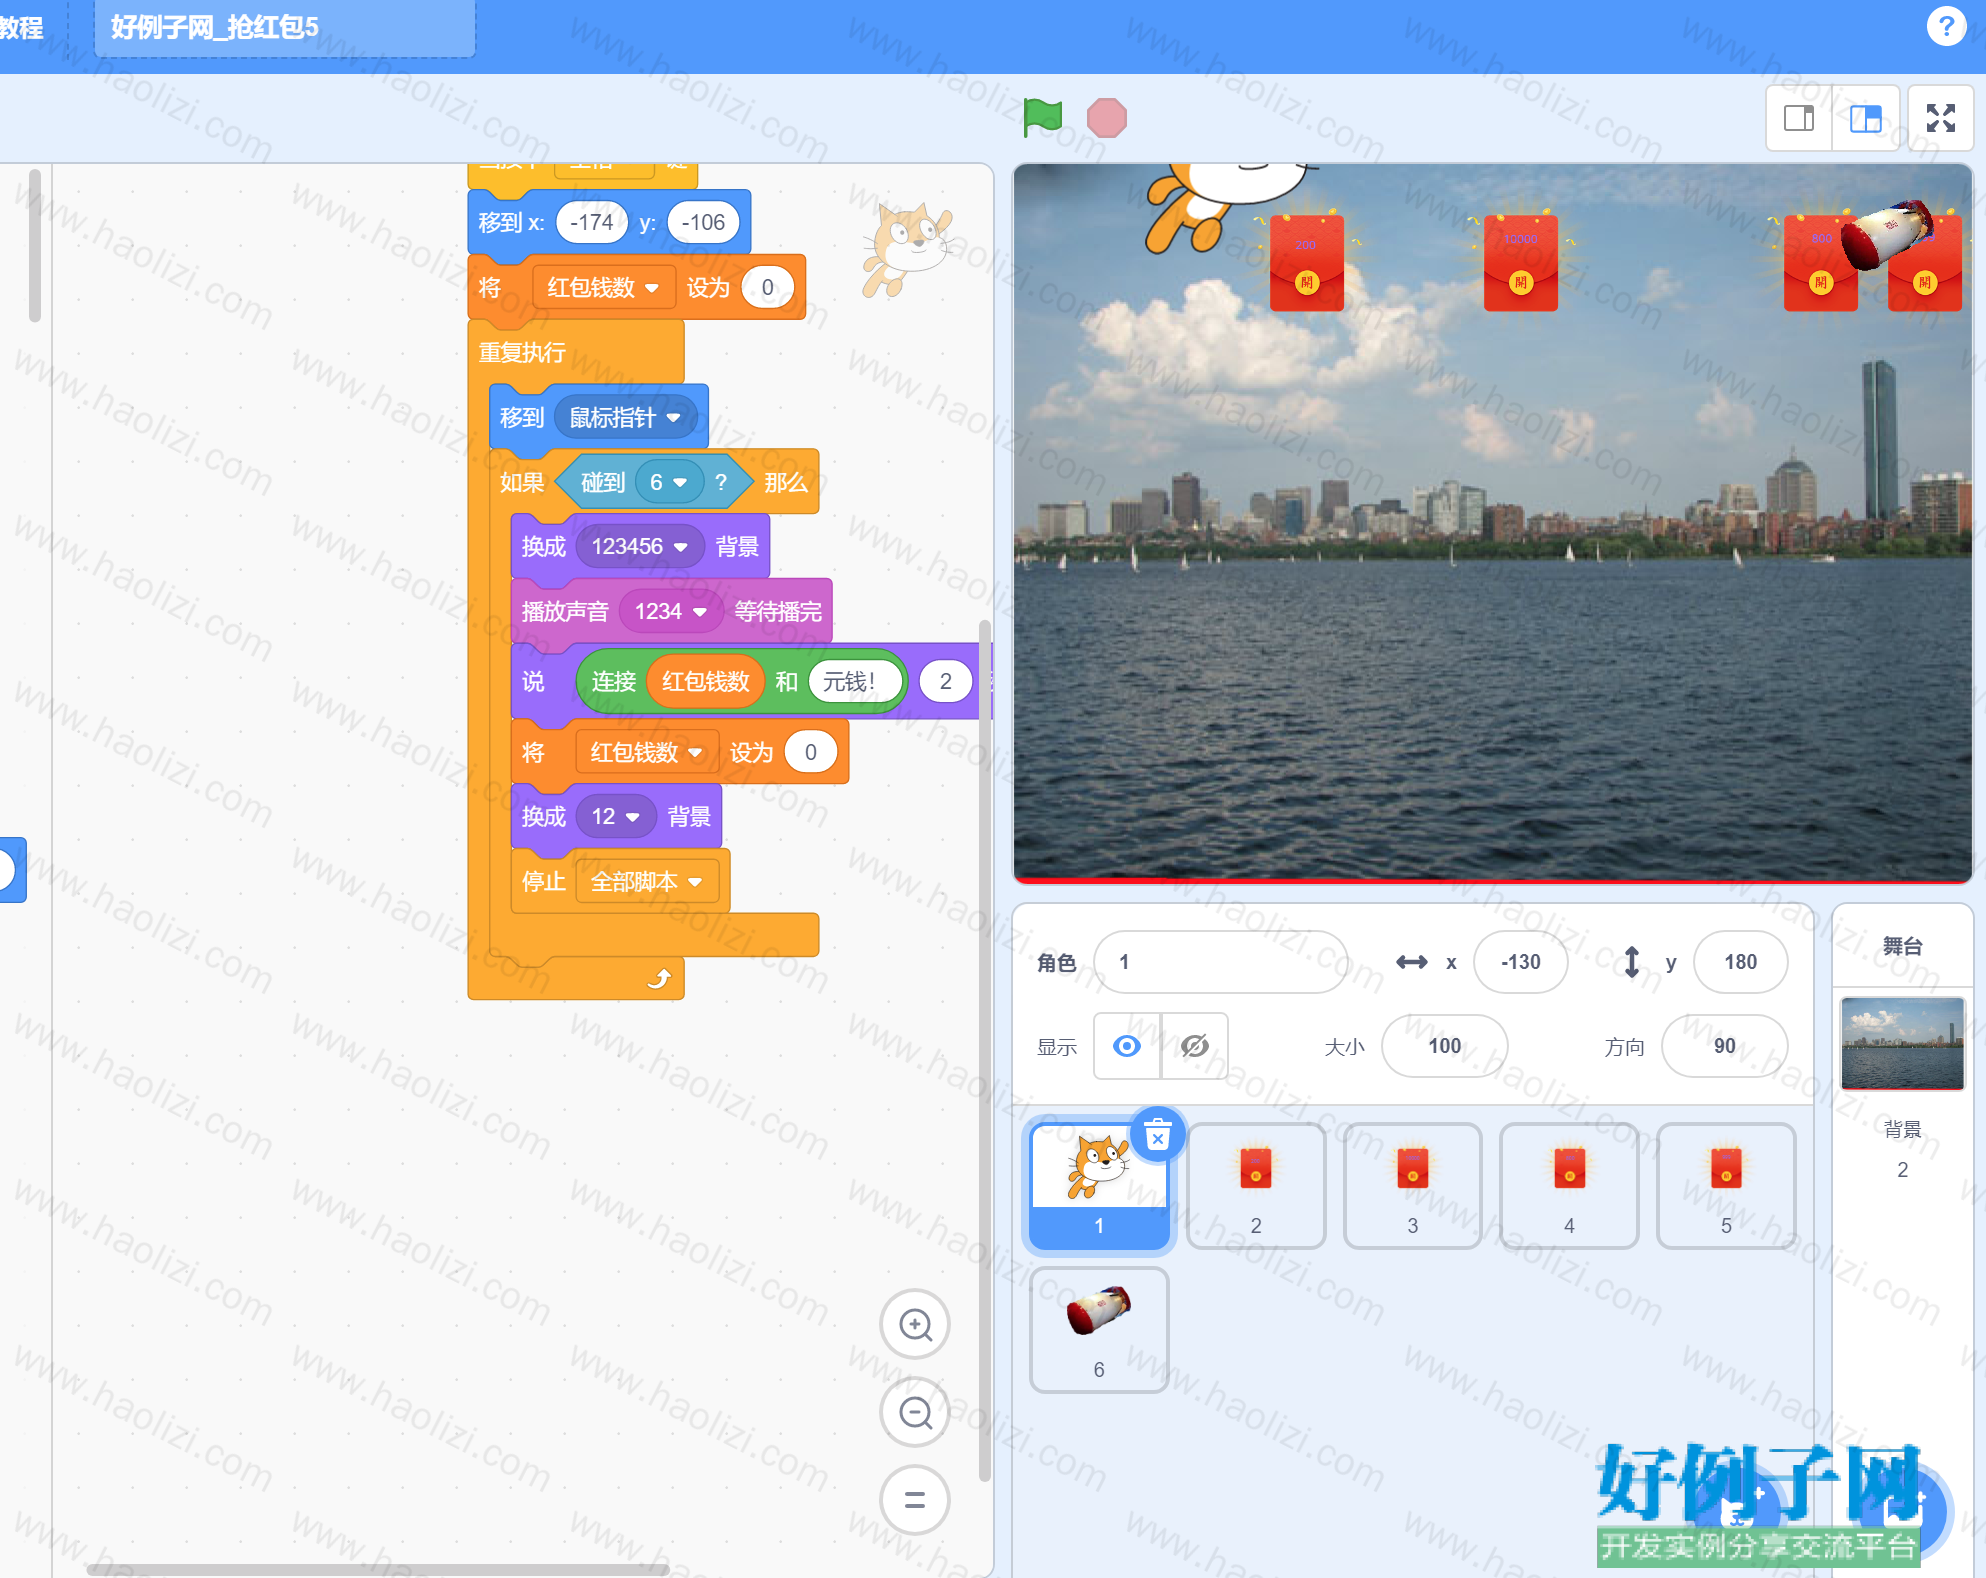Select the cat sprite 1 thumbnail

(x=1099, y=1185)
